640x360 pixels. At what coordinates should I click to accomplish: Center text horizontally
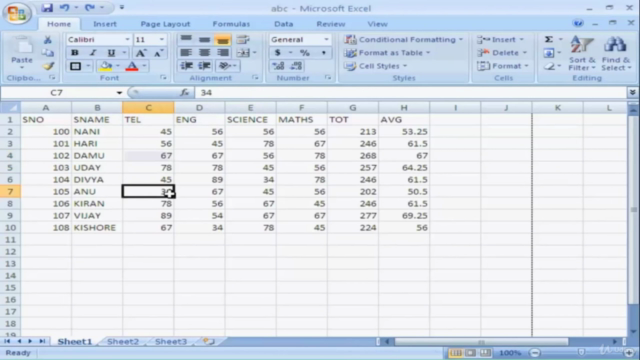click(x=204, y=53)
